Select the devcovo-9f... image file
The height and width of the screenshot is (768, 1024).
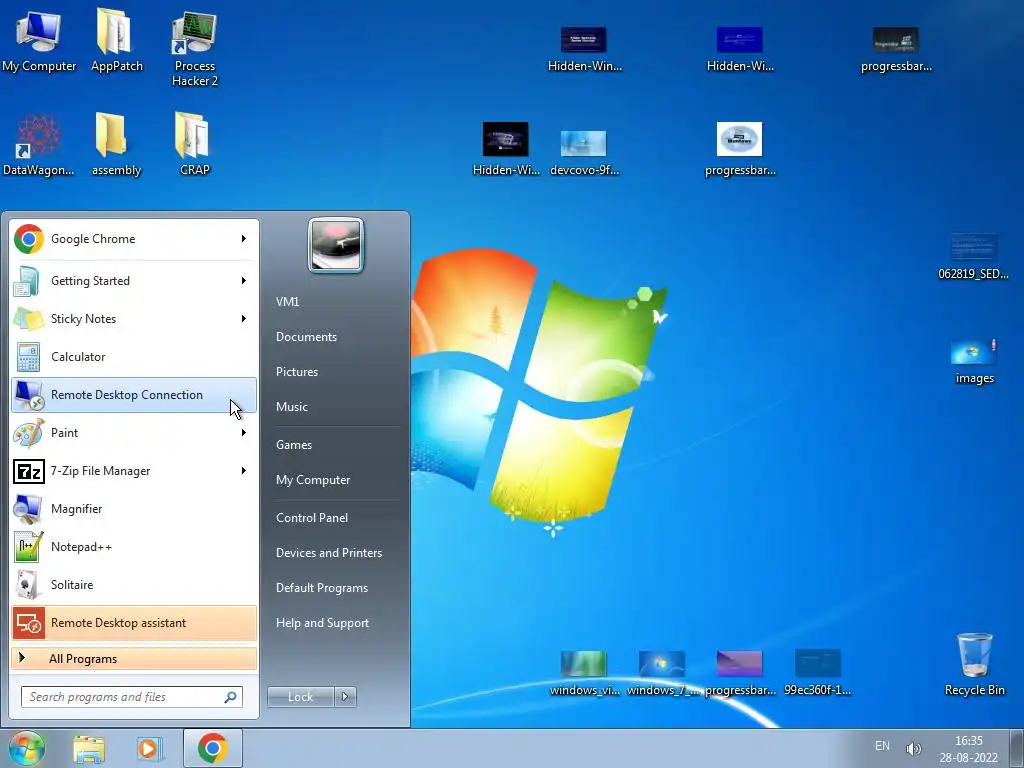pos(584,153)
